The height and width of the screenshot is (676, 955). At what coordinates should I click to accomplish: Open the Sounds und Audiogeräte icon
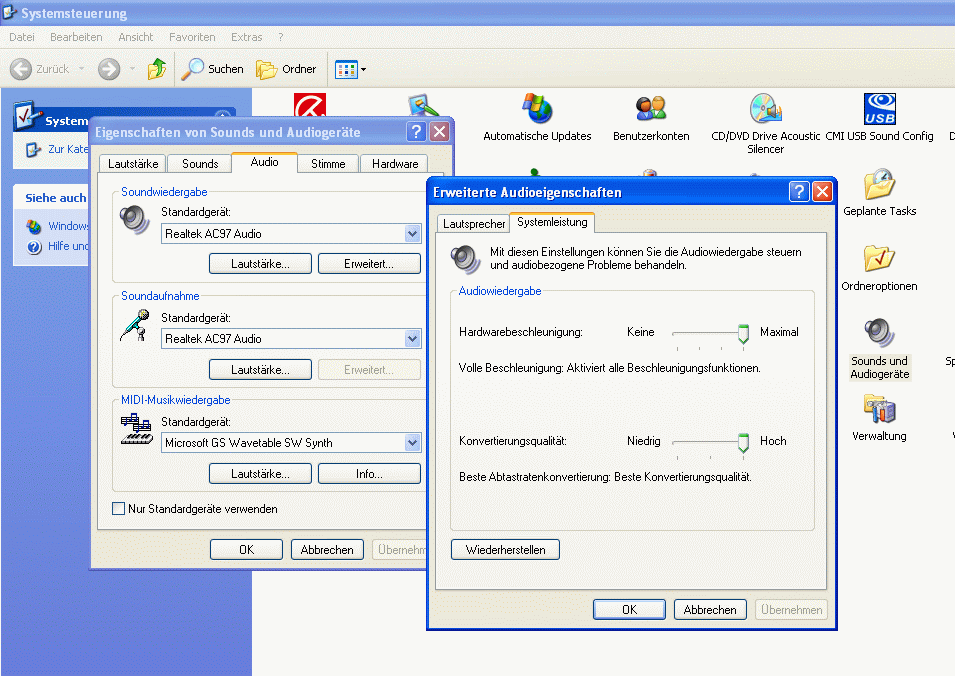pyautogui.click(x=879, y=334)
